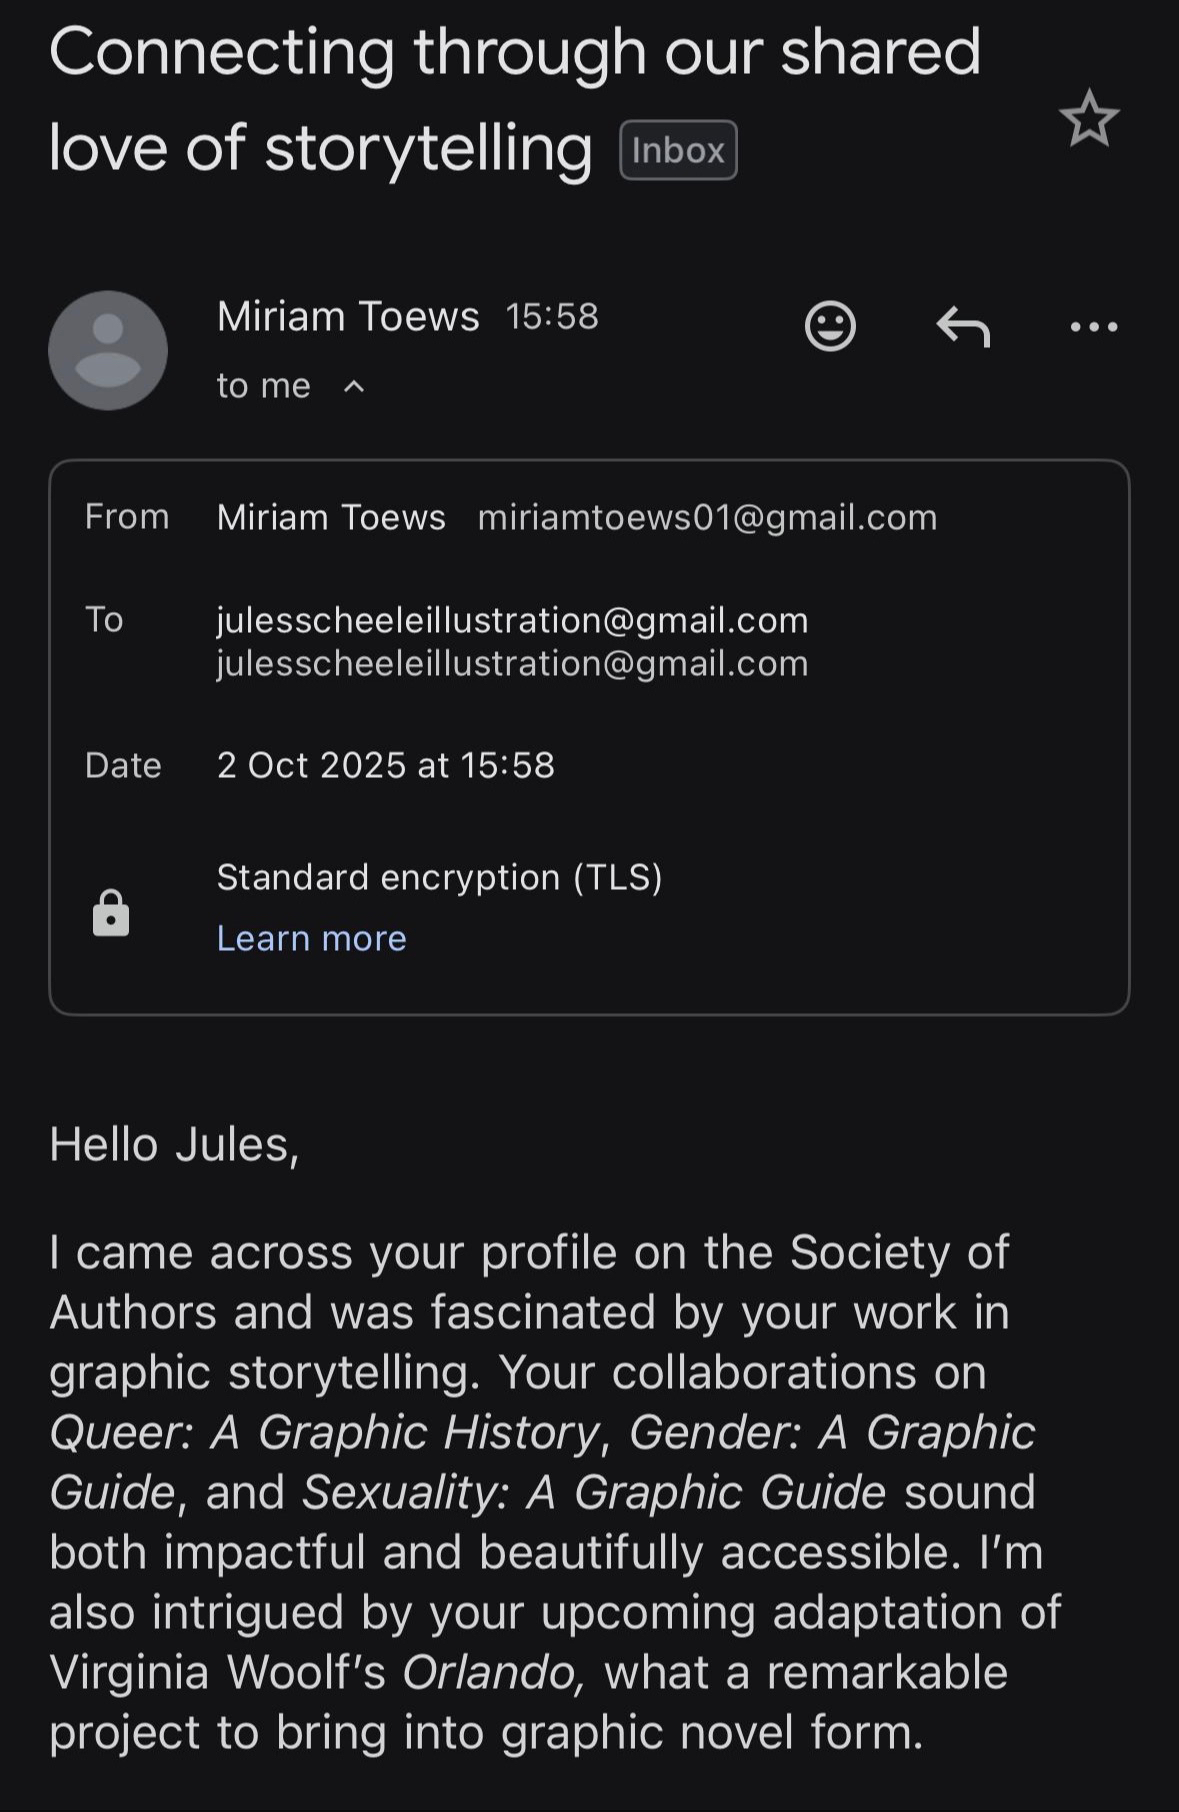Tap the date "2 Oct 2025 at 15:58"

385,765
